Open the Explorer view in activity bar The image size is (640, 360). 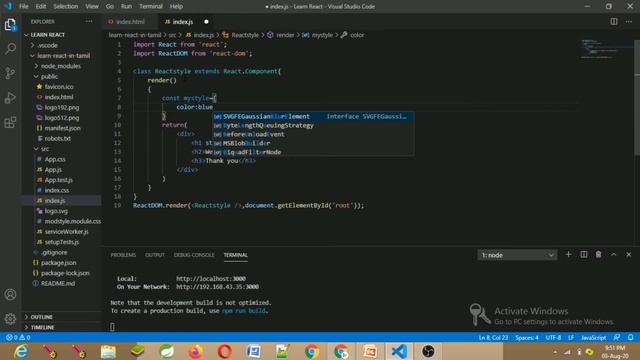coord(10,24)
